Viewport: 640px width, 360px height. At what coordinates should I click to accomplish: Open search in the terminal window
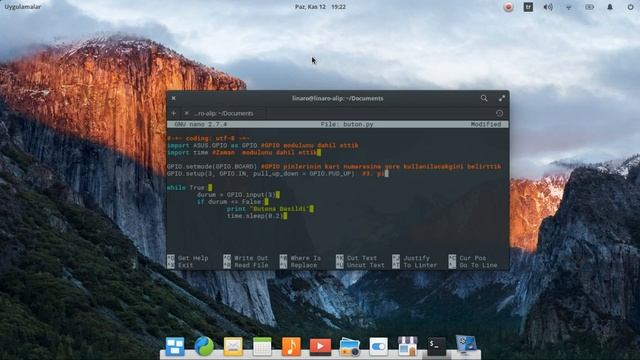point(484,98)
